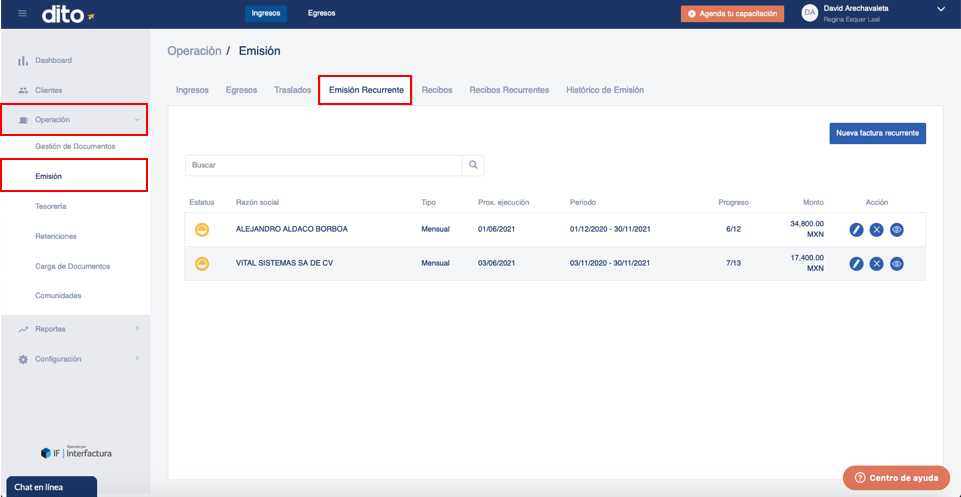This screenshot has height=497, width=961.
Task: Click VITAL SISTEMAS SA DE CV company name
Action: (284, 264)
